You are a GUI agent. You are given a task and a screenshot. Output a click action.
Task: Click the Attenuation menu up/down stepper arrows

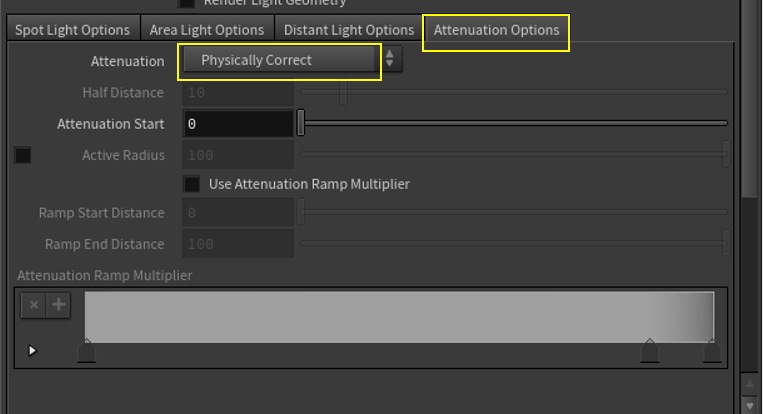click(x=391, y=60)
